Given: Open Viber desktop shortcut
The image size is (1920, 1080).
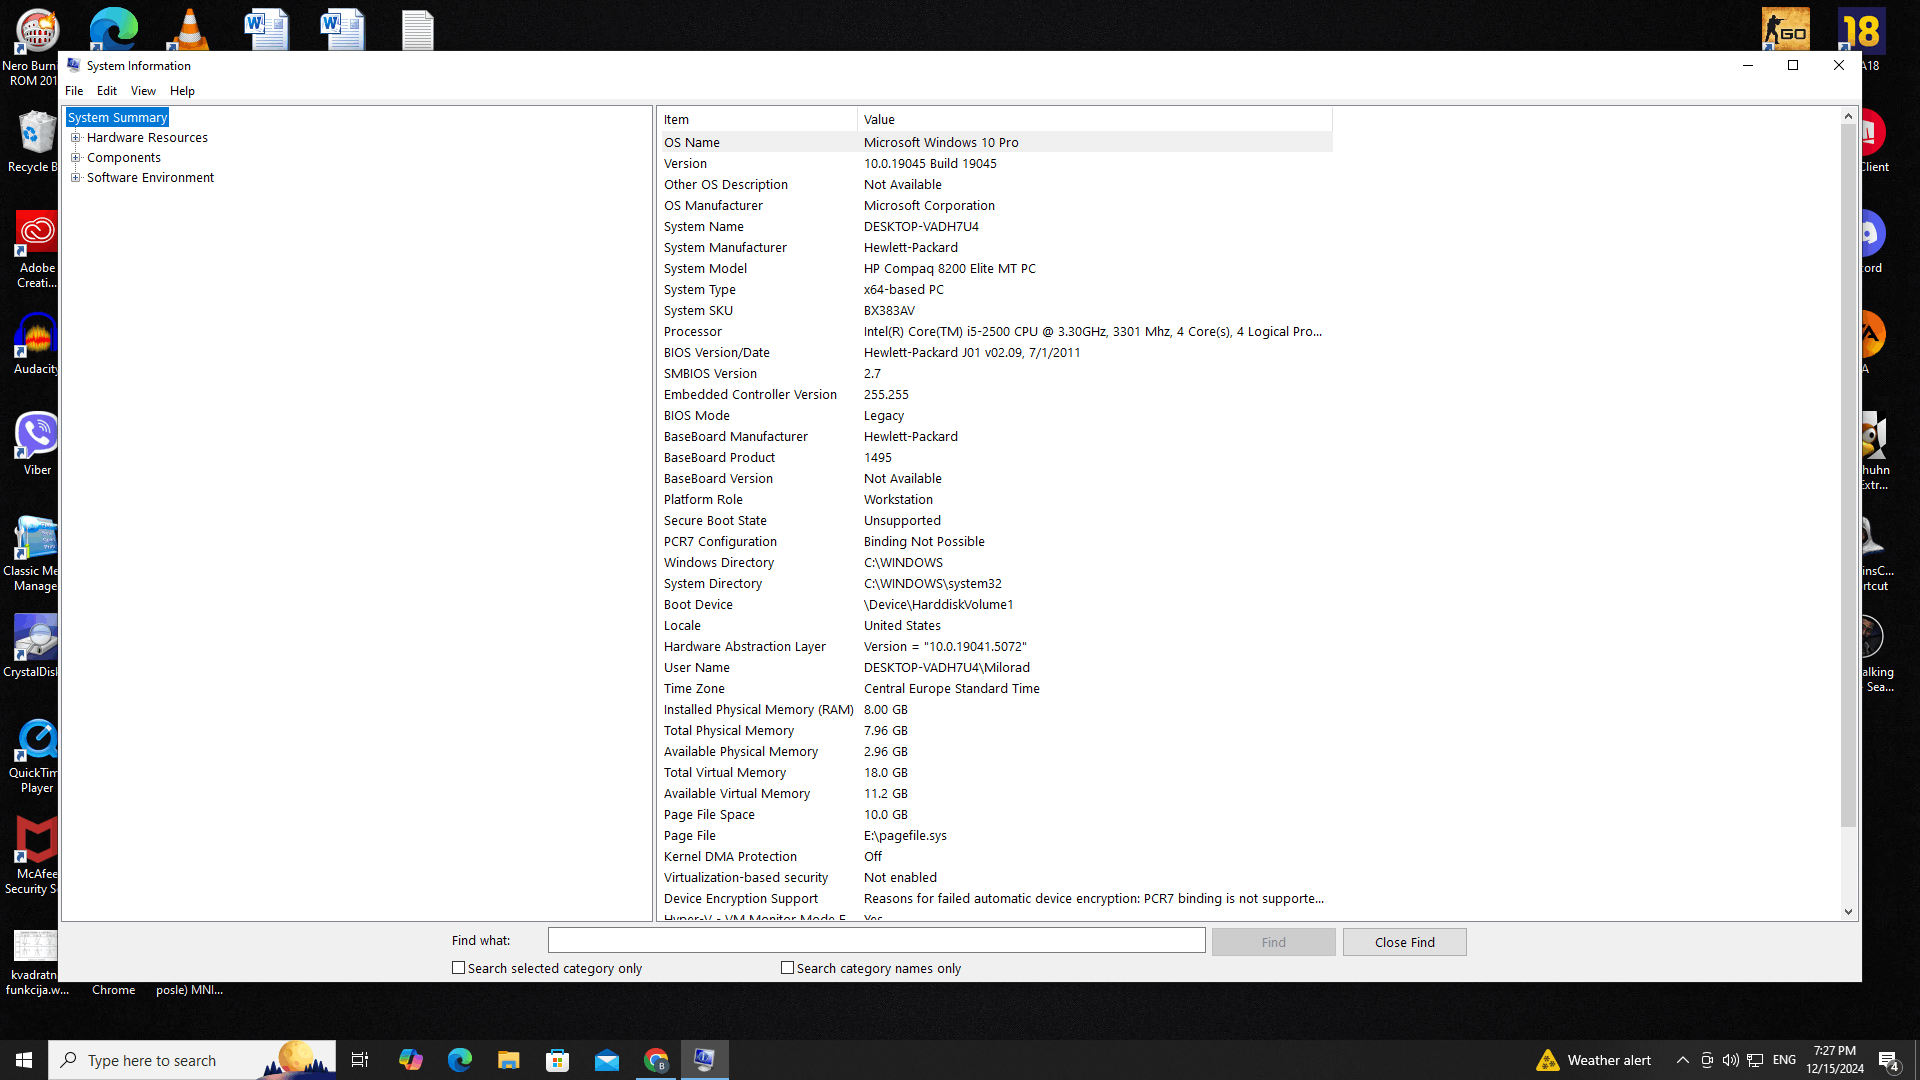Looking at the screenshot, I should pos(37,445).
